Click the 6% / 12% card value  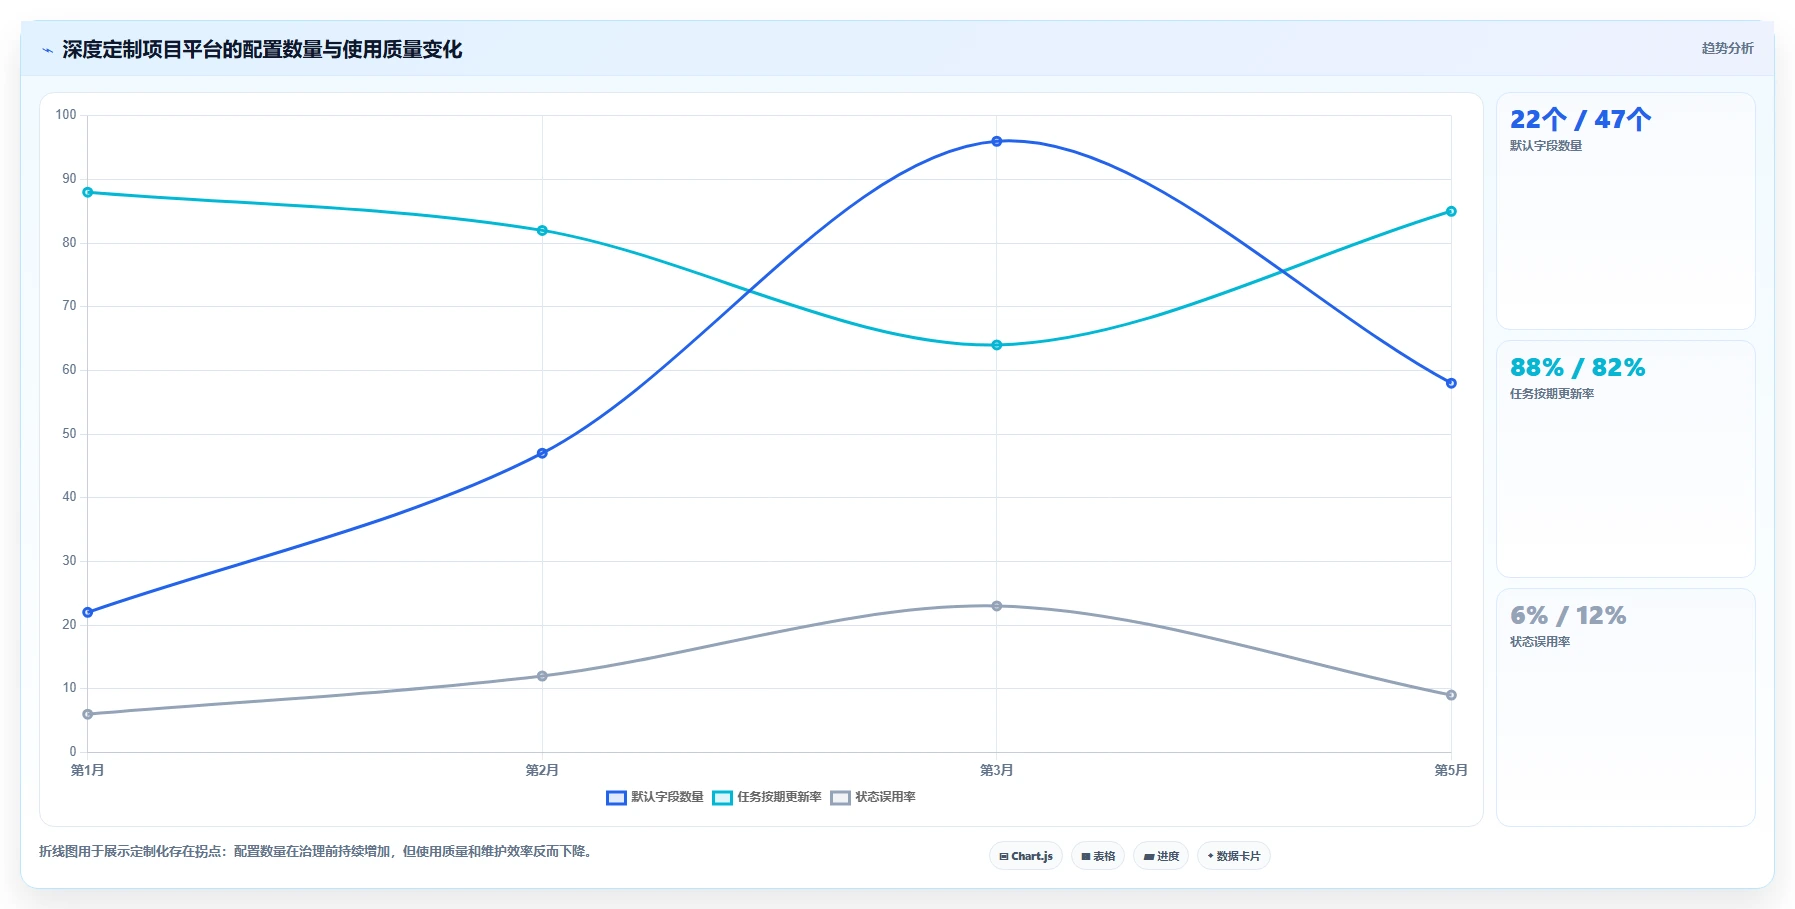1568,616
